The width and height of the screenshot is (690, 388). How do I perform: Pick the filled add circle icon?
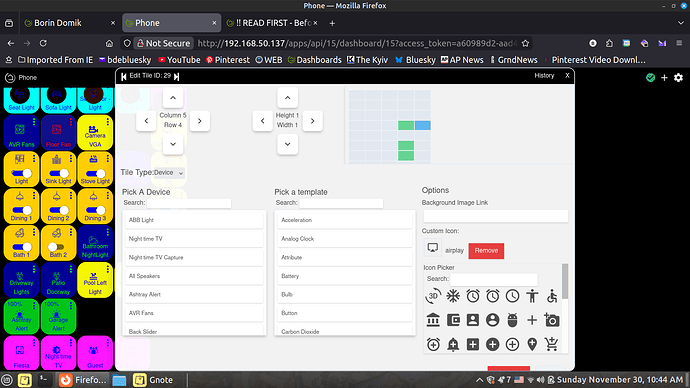(492, 344)
